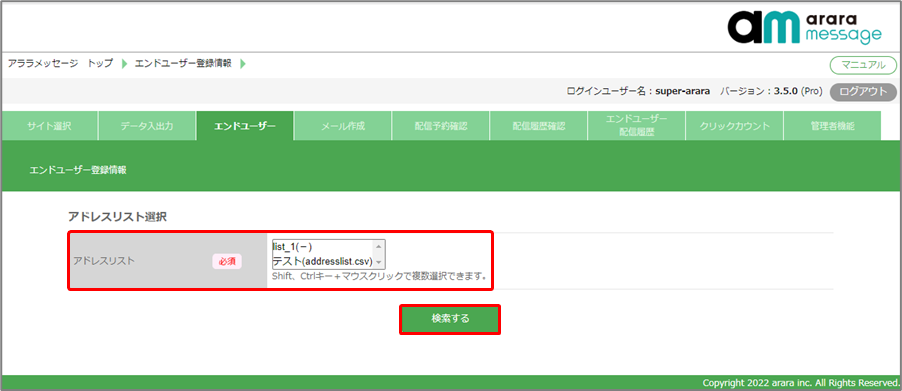Screen dimensions: 902x391
Task: Click the アドレスリスト field label
Action: (104, 260)
